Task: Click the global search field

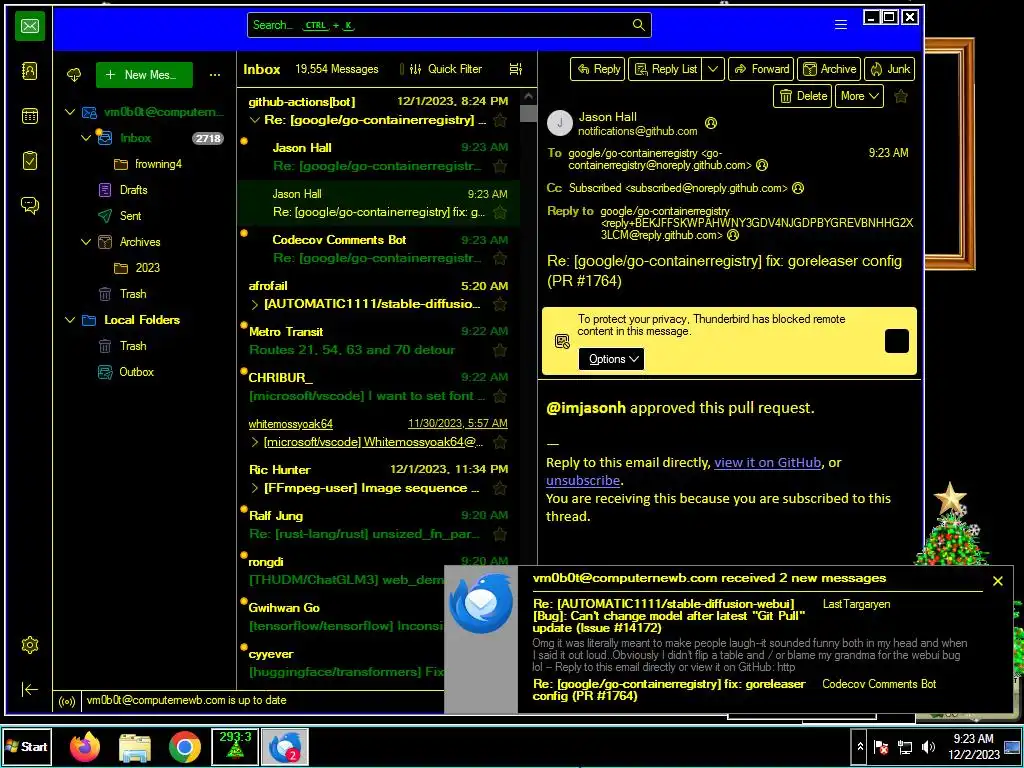Action: [x=449, y=25]
